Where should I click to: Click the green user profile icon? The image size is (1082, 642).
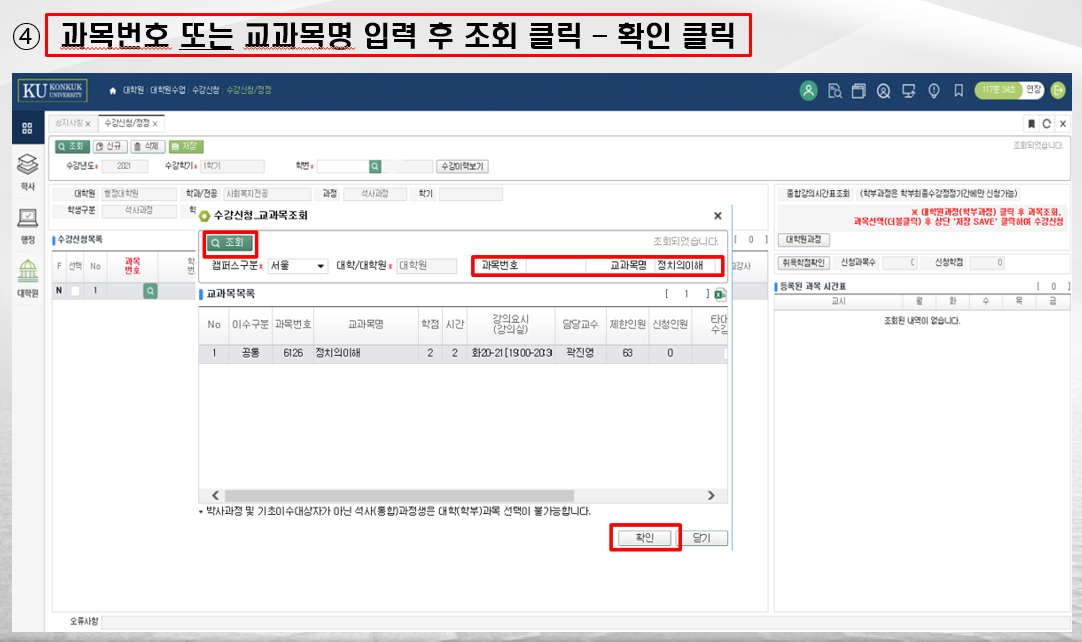click(808, 91)
